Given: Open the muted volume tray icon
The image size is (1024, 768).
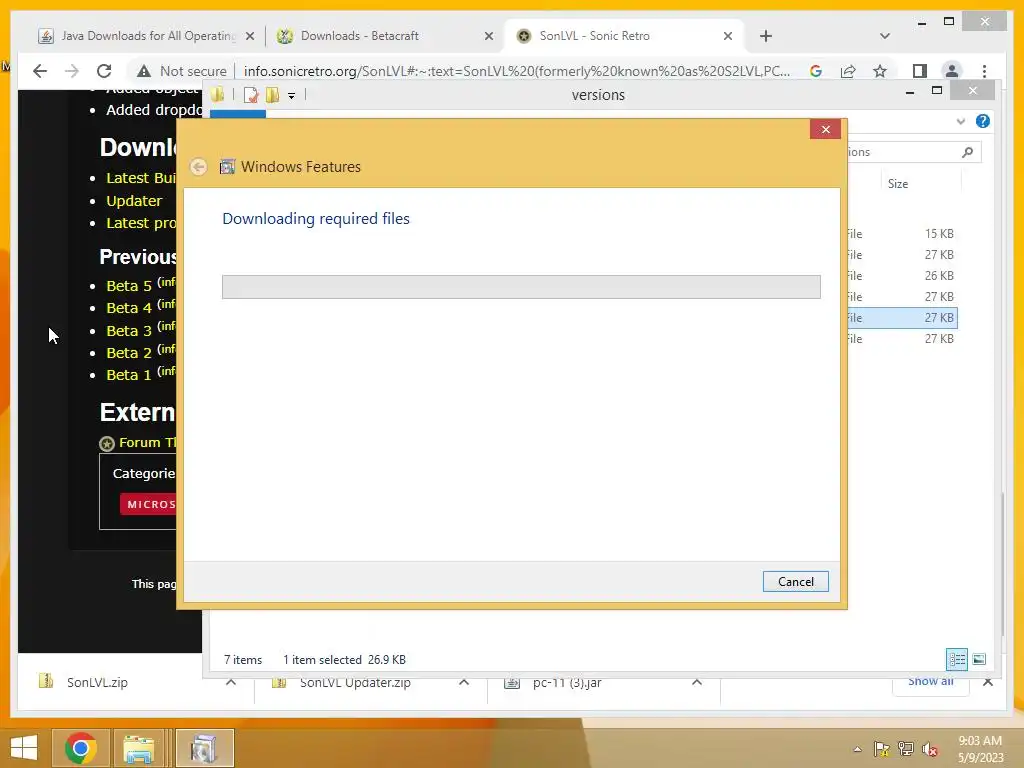Looking at the screenshot, I should click(x=930, y=749).
